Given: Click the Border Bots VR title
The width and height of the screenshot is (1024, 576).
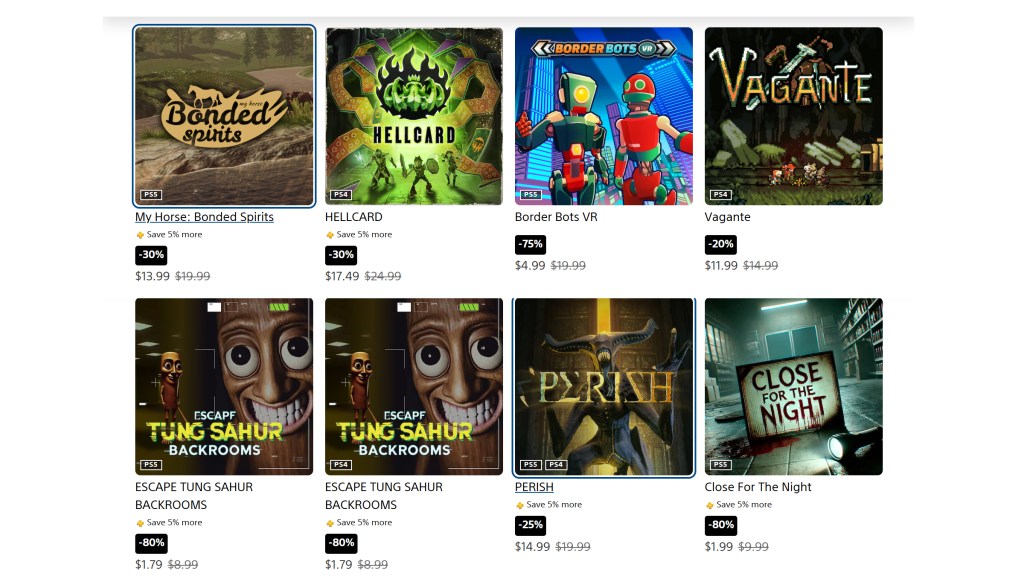Looking at the screenshot, I should pyautogui.click(x=556, y=217).
